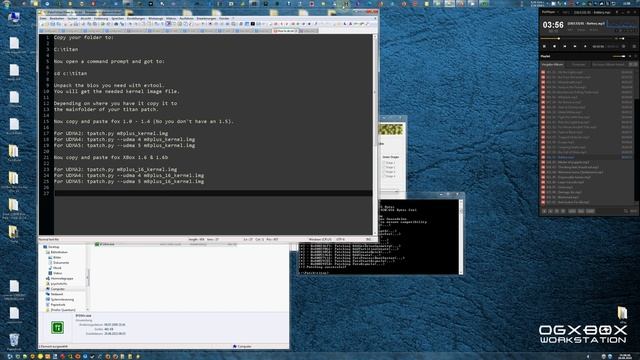Open the Datei menu in Notepad++
The image size is (640, 360).
tap(43, 18)
